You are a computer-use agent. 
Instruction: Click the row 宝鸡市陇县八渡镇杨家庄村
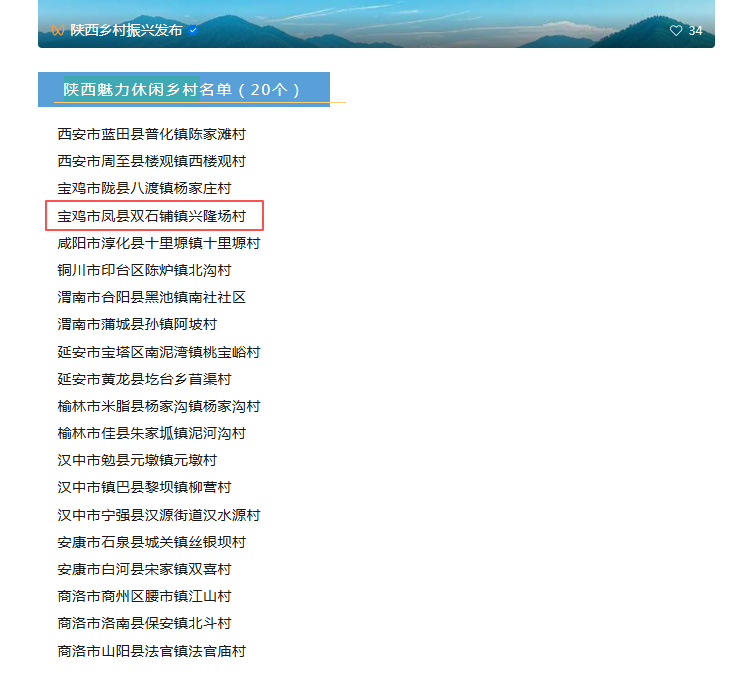click(145, 188)
